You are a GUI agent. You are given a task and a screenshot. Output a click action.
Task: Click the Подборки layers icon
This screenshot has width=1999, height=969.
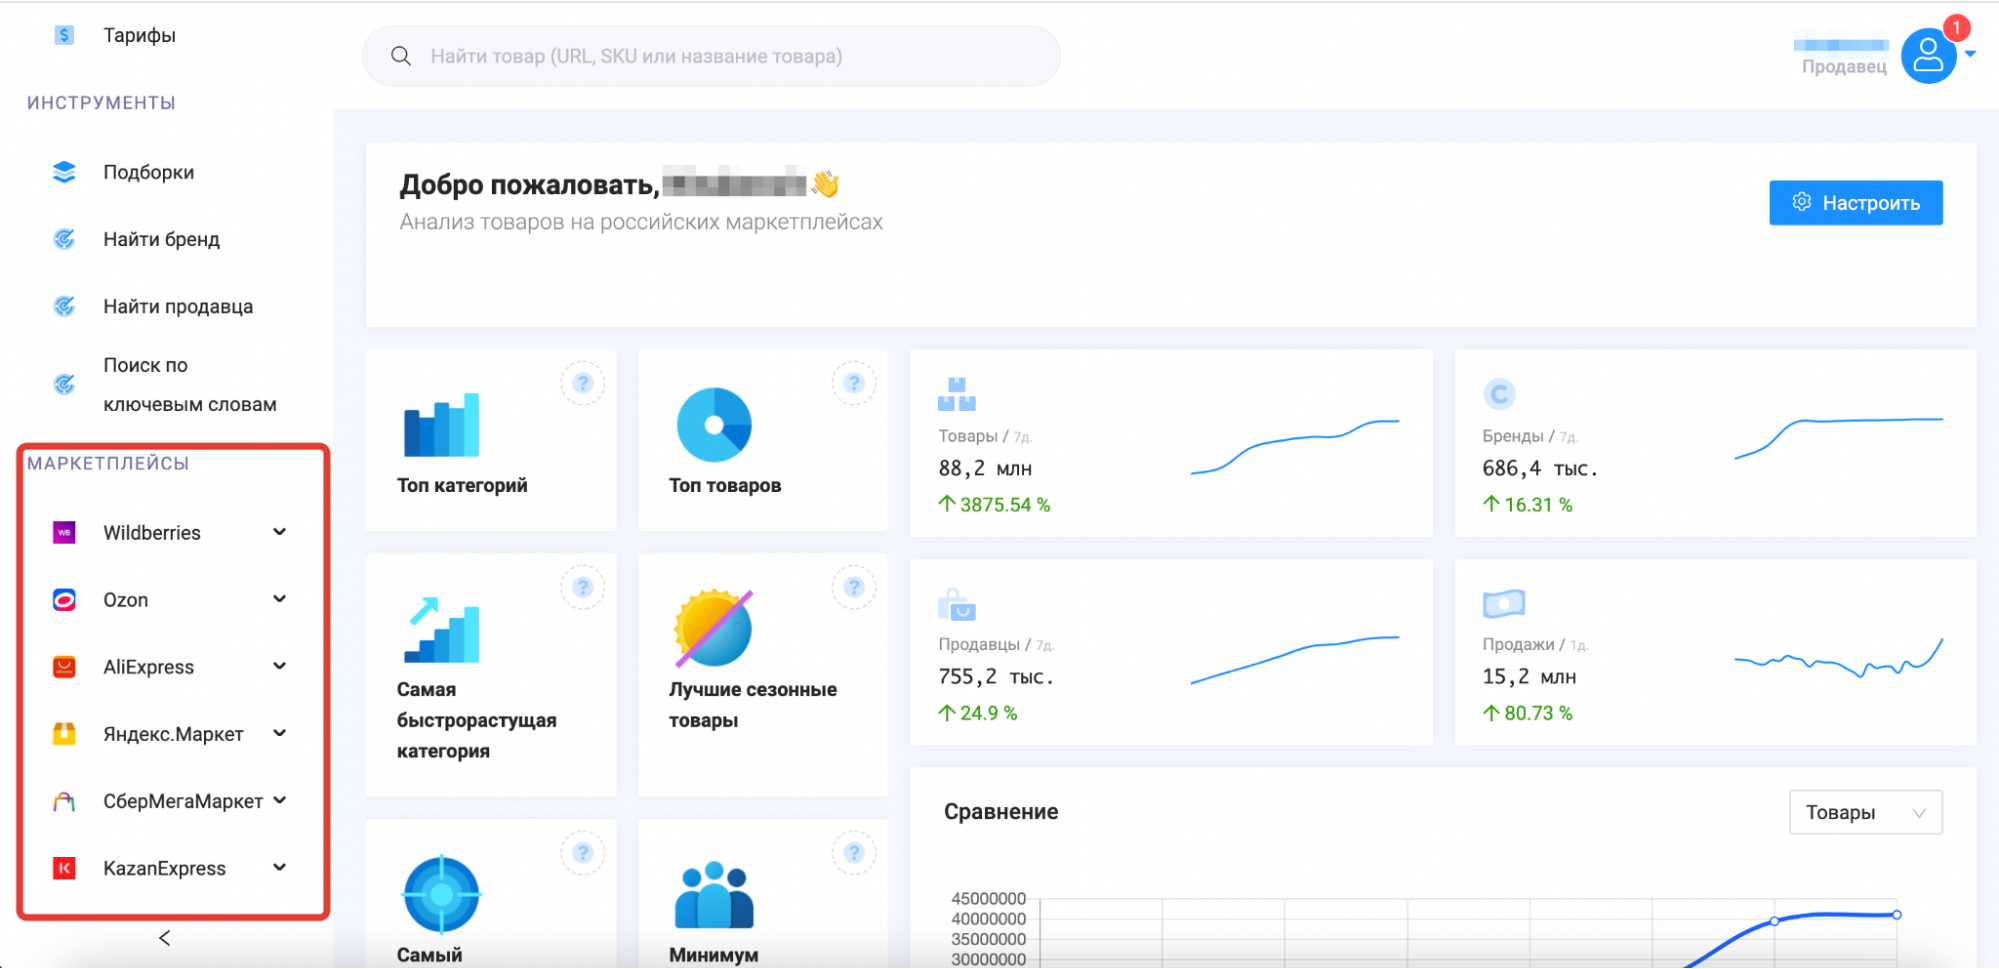[64, 172]
